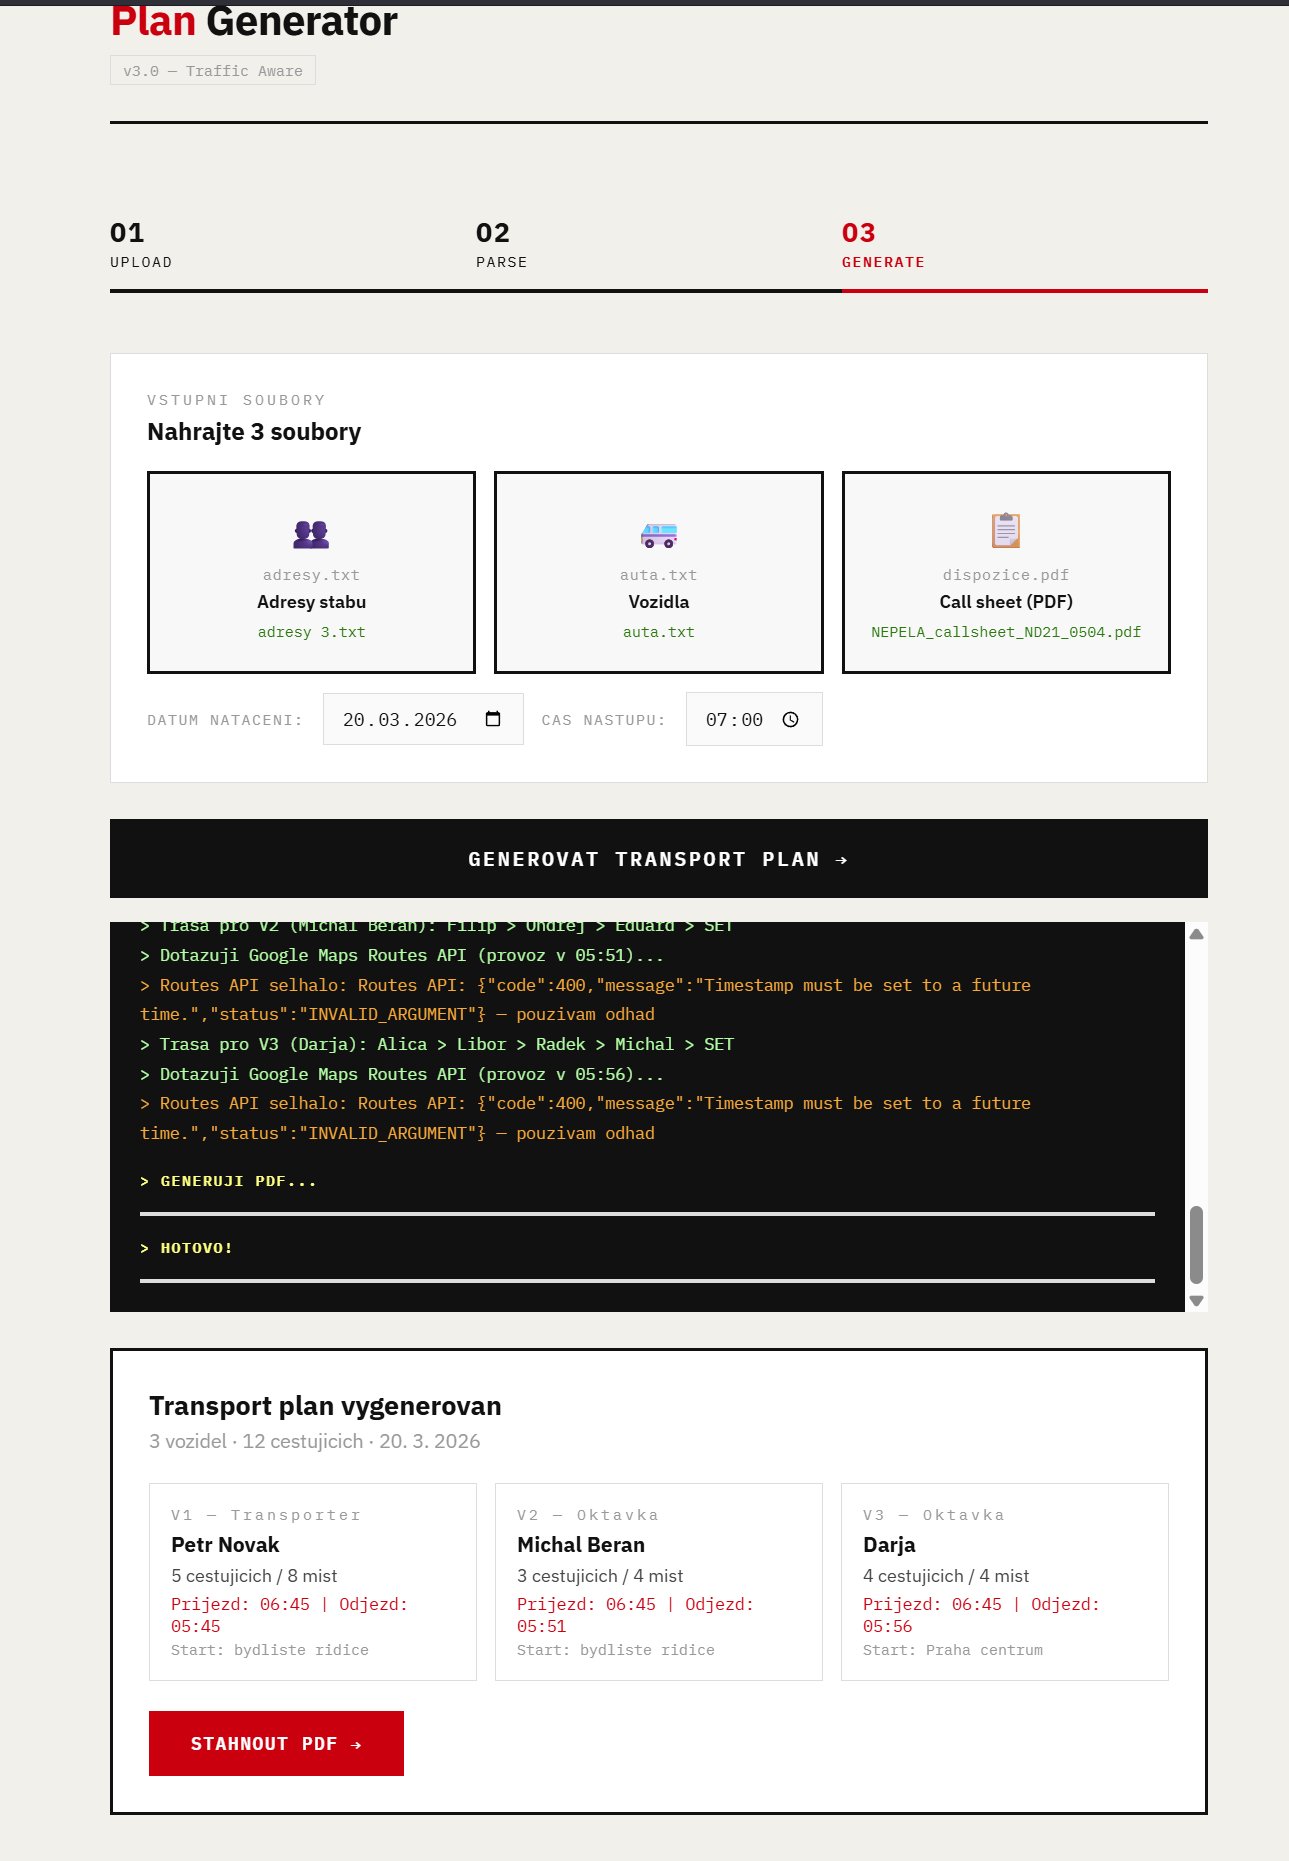Select the V2 Oktavka Michal Beran card
The height and width of the screenshot is (1861, 1289).
click(659, 1582)
